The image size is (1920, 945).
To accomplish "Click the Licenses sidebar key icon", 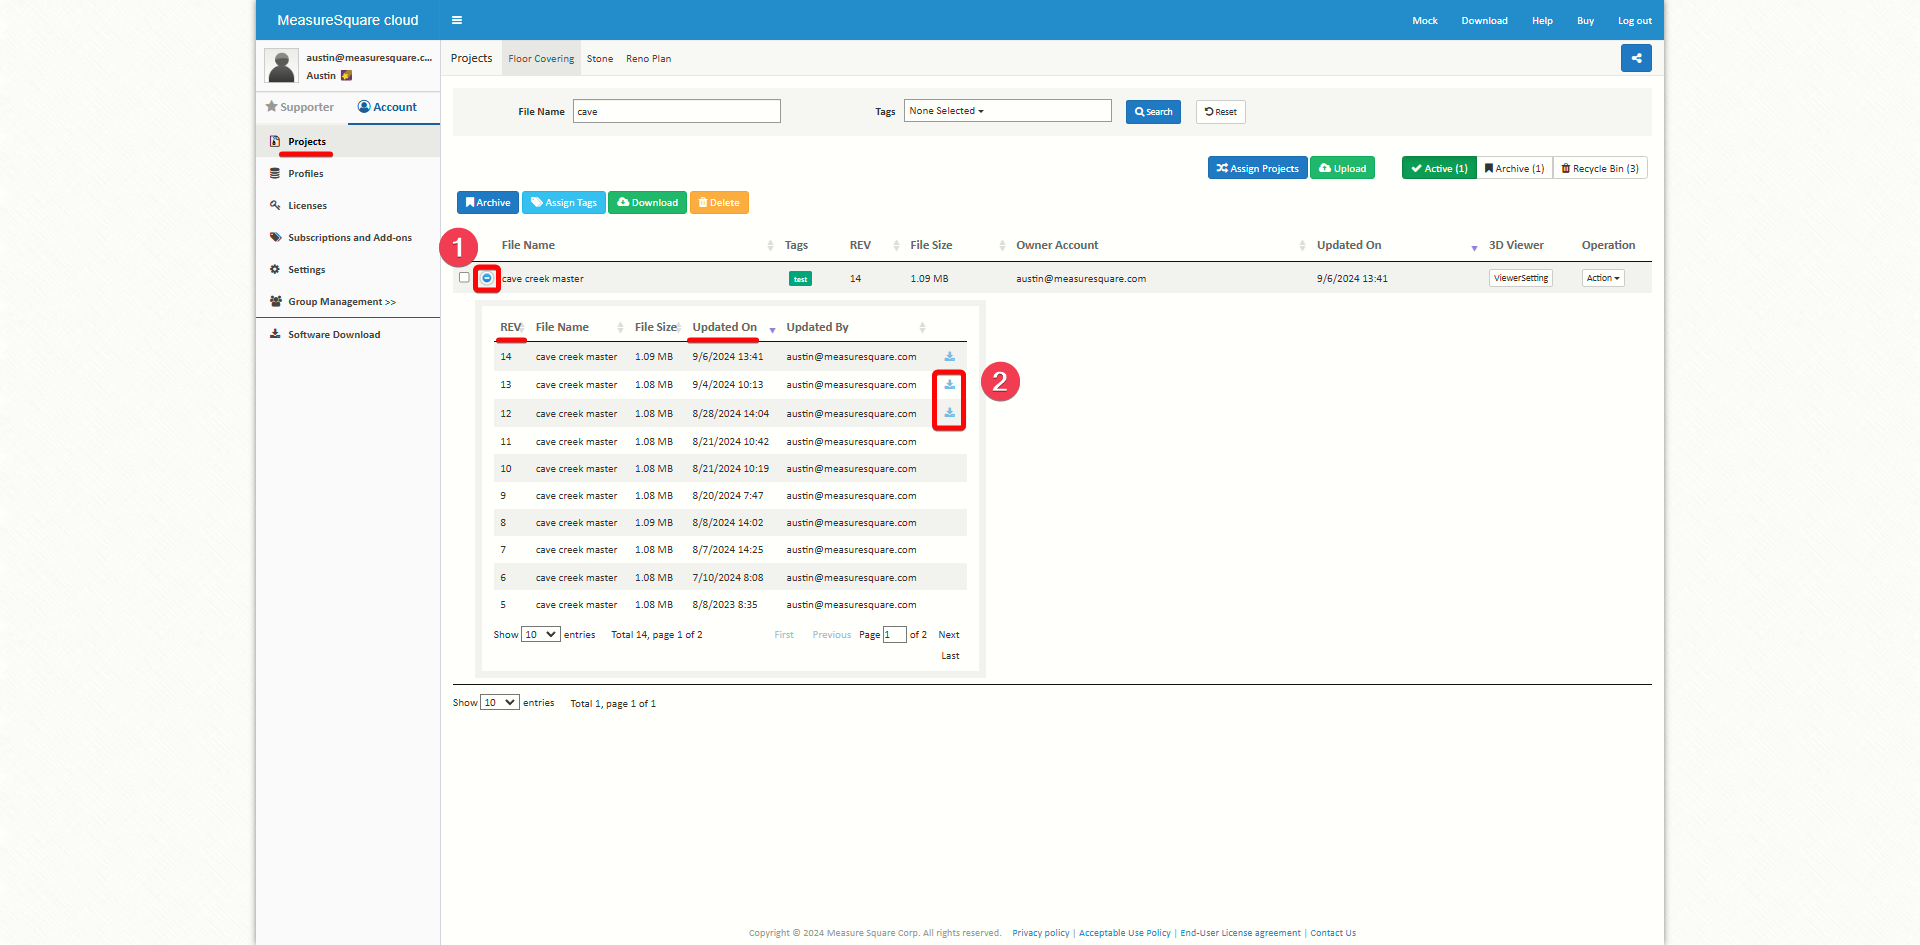I will [275, 206].
